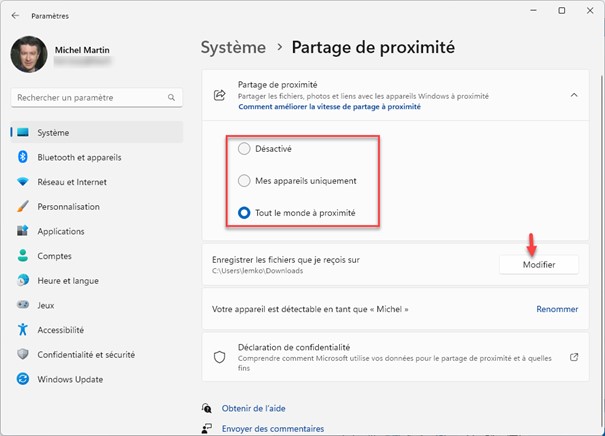Click Obtenir de l'aide link
Image resolution: width=605 pixels, height=436 pixels.
[255, 408]
